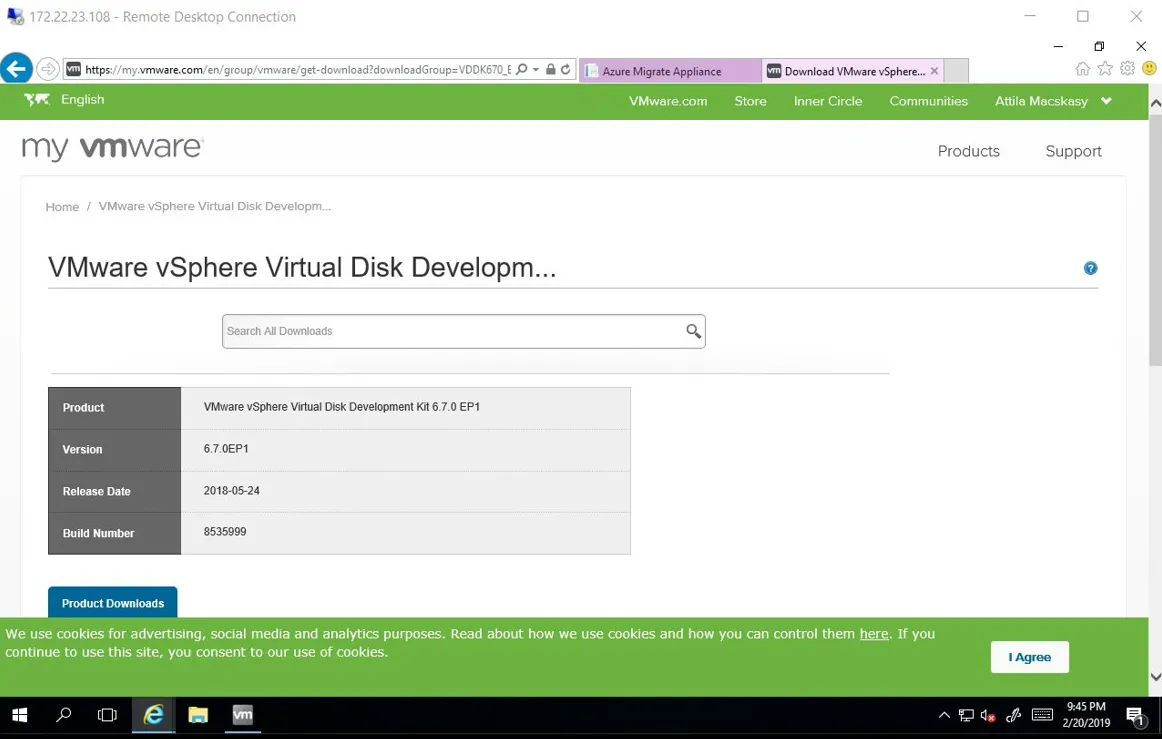Open Communities link
This screenshot has height=739, width=1162.
pos(928,101)
